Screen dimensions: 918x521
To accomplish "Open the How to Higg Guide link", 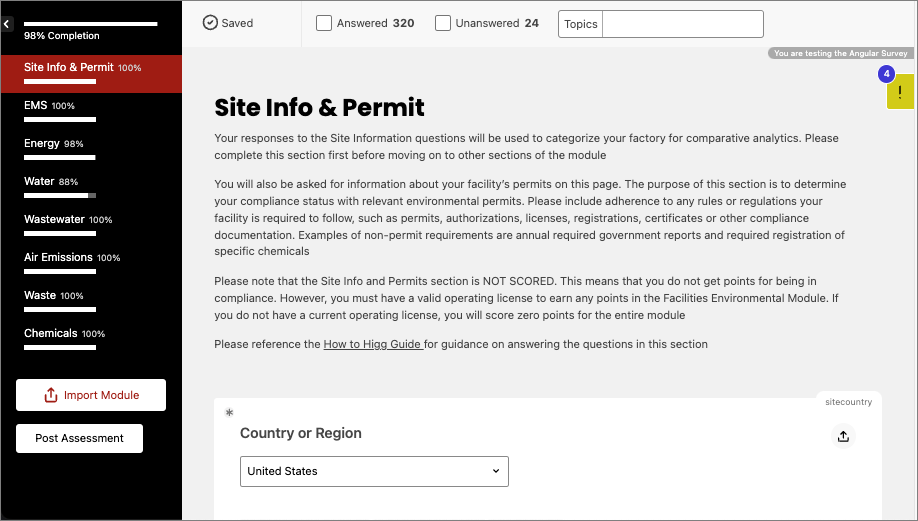I will pos(372,344).
